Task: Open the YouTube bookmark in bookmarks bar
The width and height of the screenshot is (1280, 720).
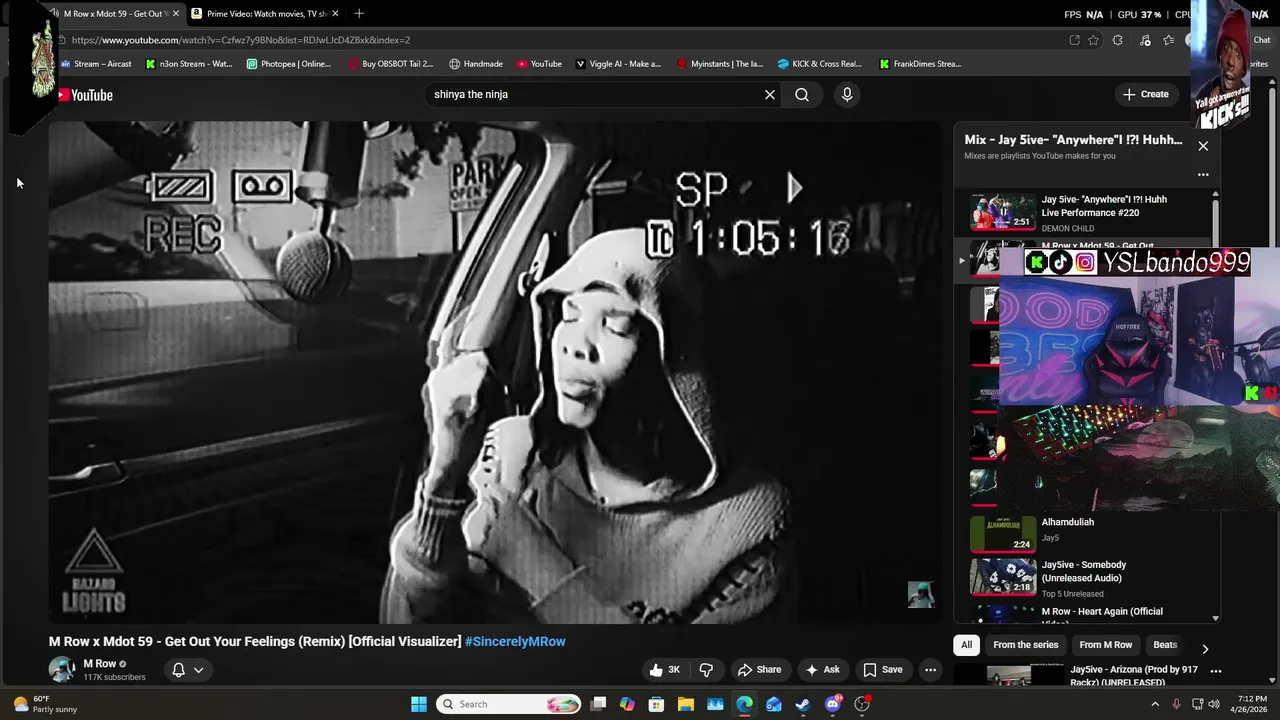Action: (x=539, y=63)
